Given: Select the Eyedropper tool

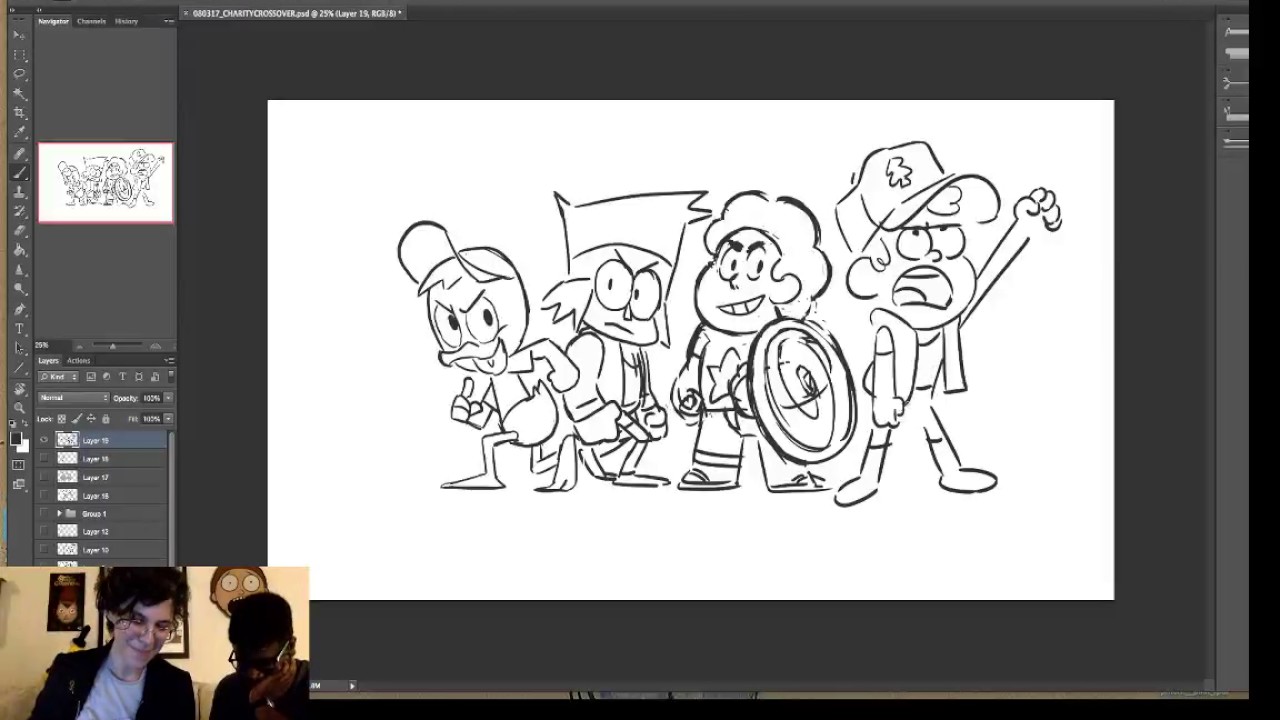Looking at the screenshot, I should tap(19, 133).
